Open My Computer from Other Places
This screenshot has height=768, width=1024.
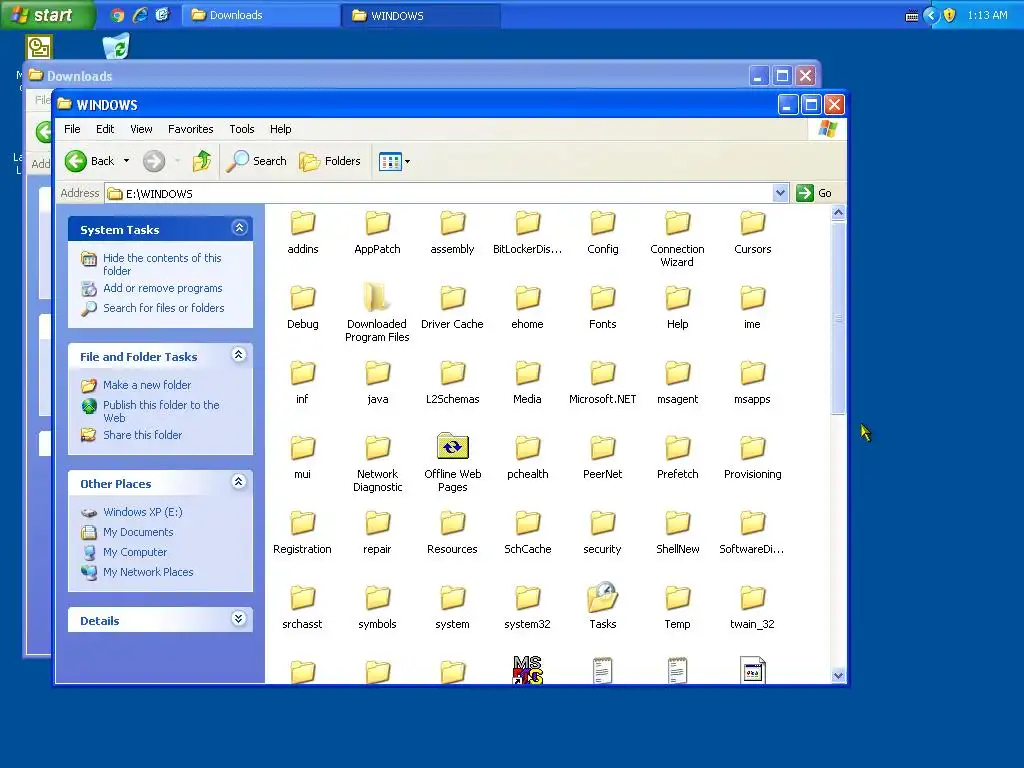[135, 552]
